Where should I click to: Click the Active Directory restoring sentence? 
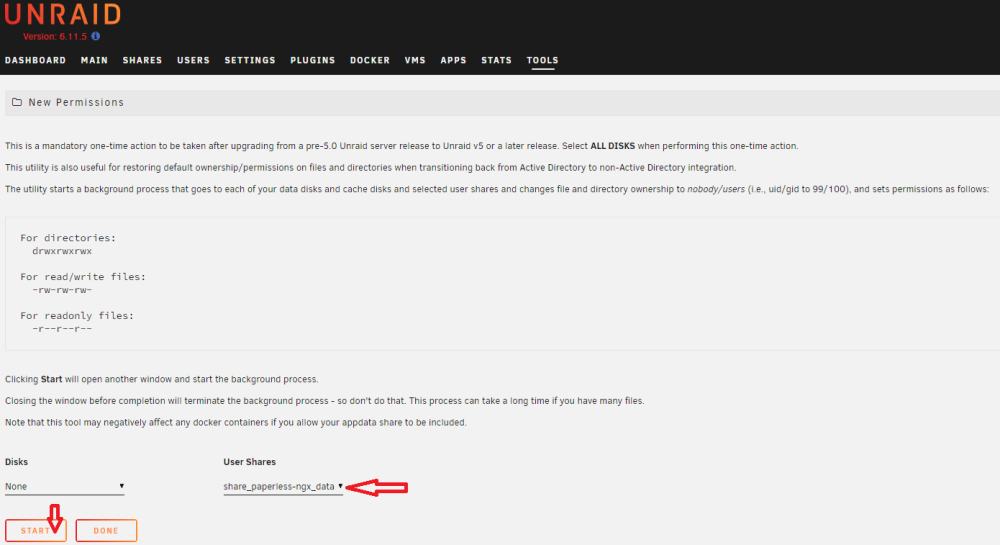371,168
